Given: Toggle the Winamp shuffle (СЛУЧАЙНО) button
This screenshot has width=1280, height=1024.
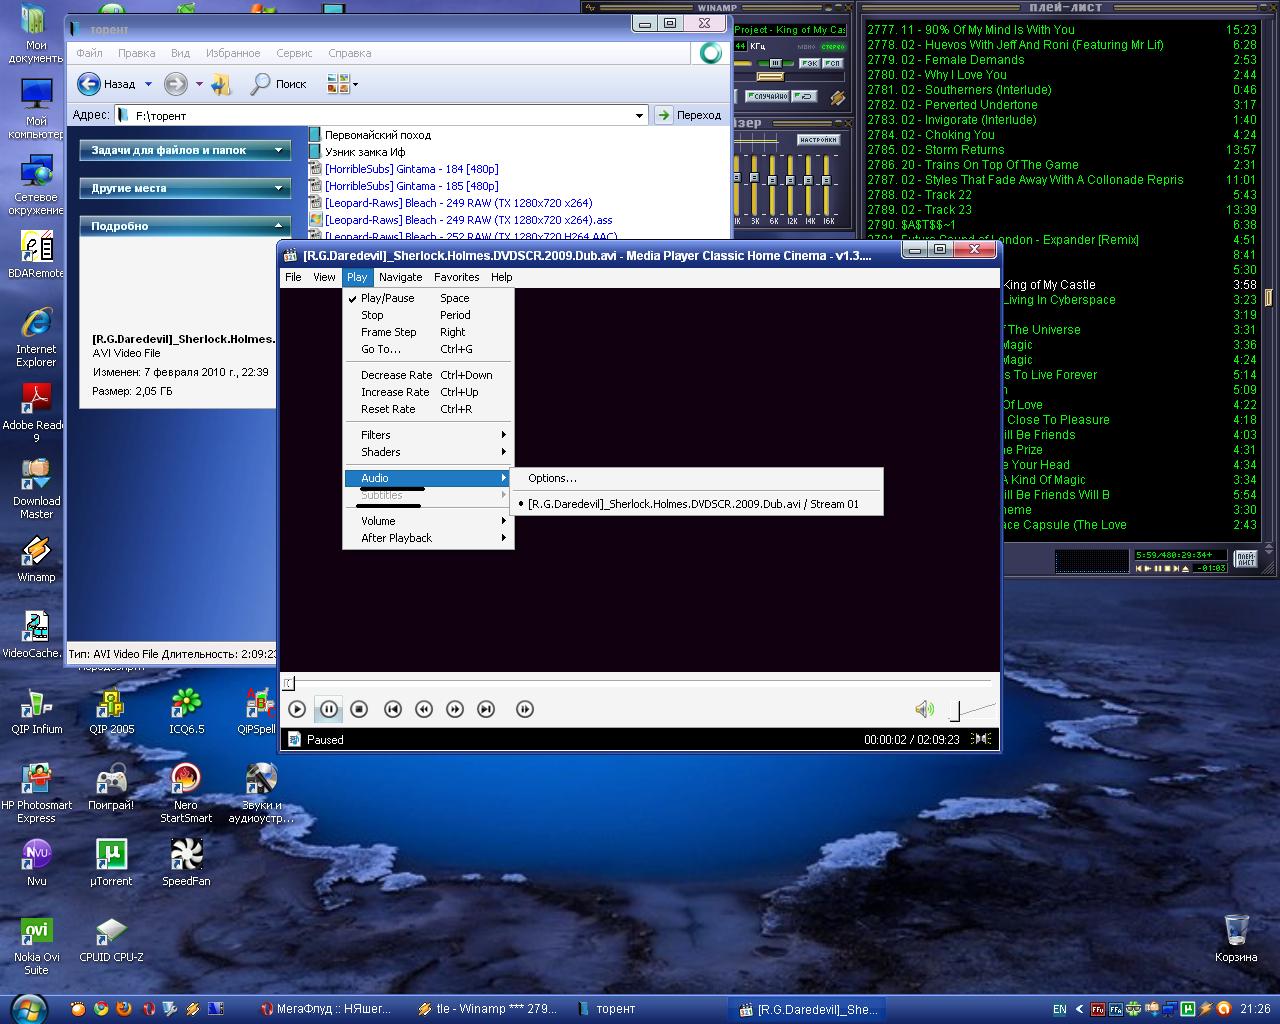Looking at the screenshot, I should coord(769,96).
